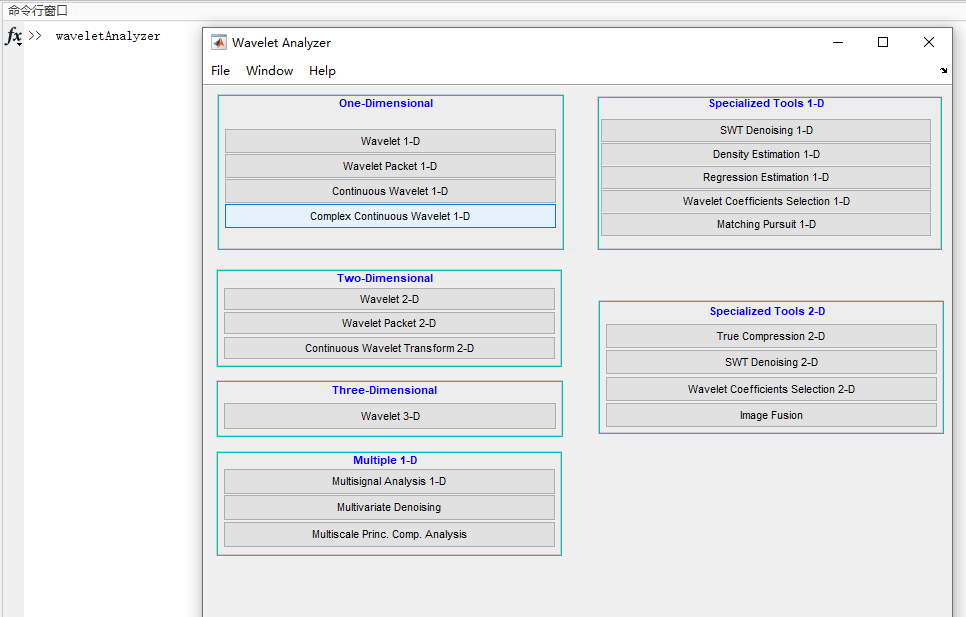
Task: Open the Window menu
Action: (269, 71)
